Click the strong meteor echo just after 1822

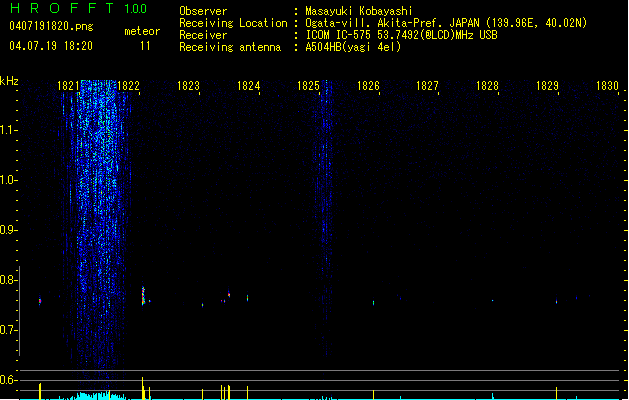tap(143, 296)
